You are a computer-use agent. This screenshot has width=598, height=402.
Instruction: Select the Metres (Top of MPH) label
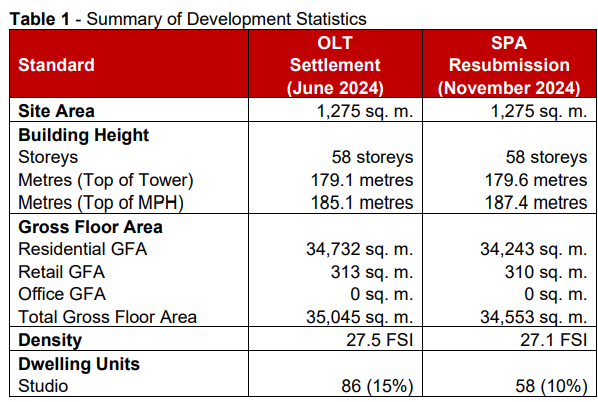pyautogui.click(x=101, y=203)
